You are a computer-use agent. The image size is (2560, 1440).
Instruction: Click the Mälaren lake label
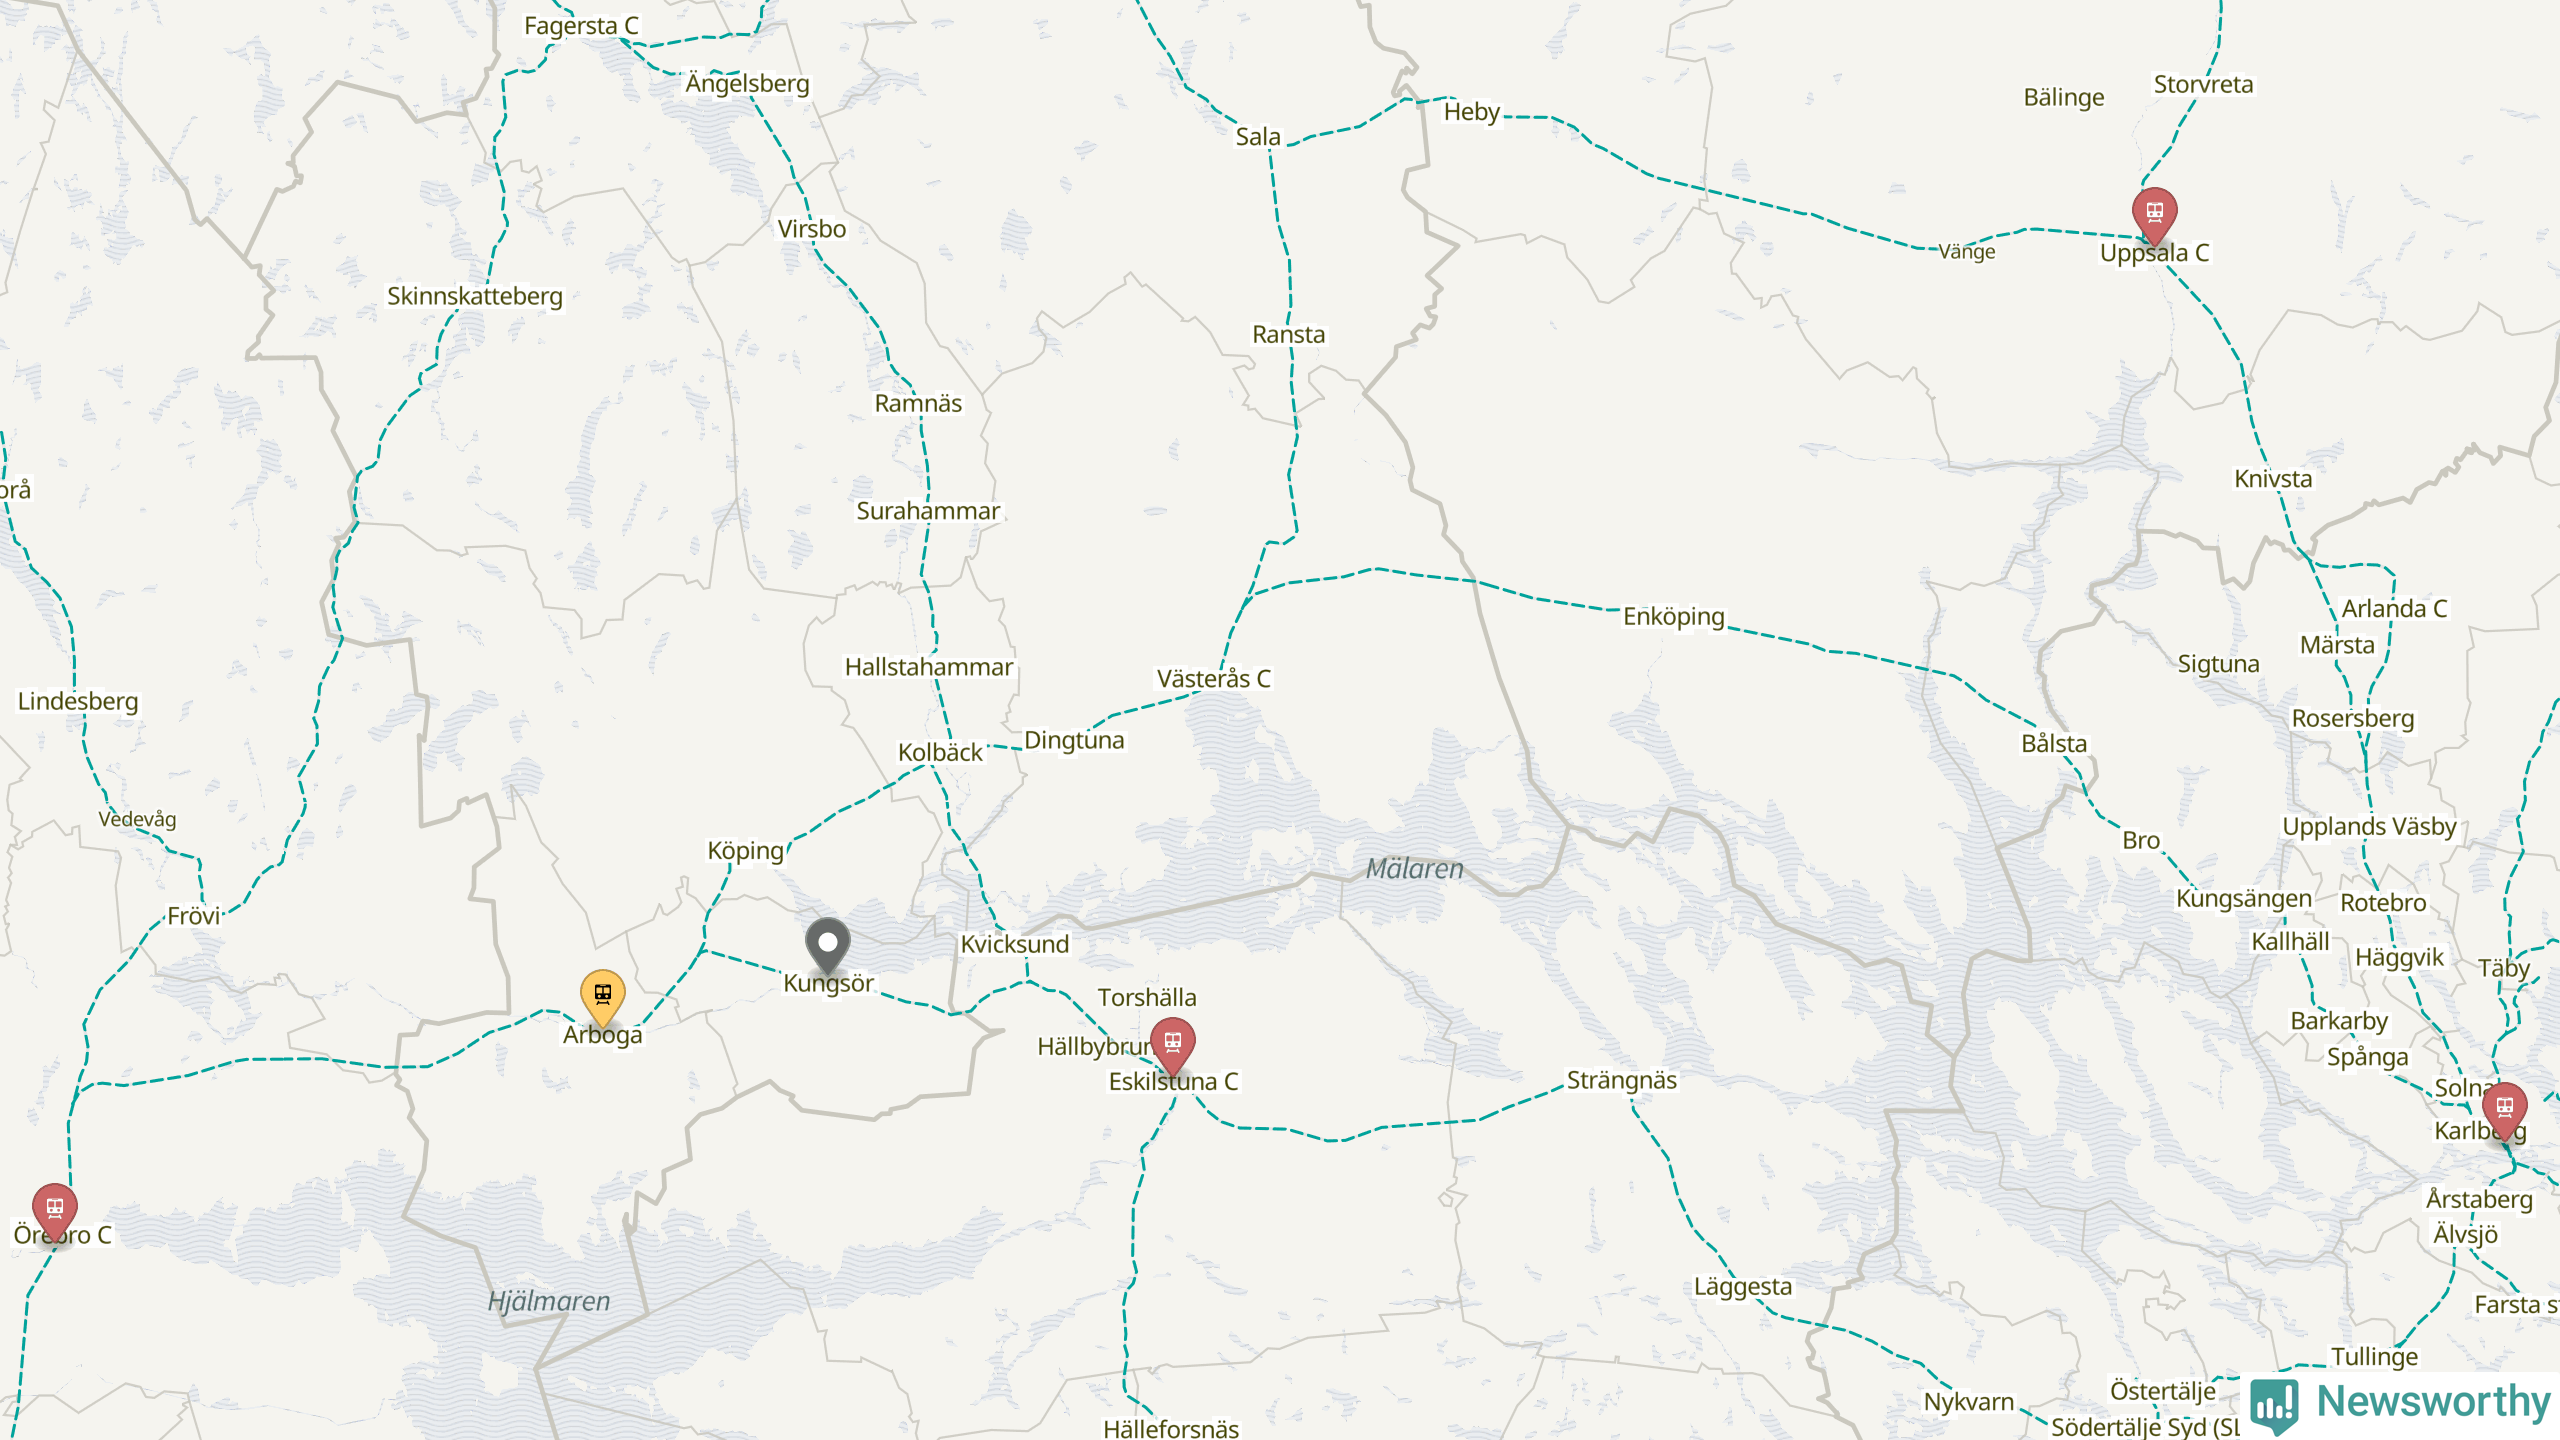[x=1415, y=869]
